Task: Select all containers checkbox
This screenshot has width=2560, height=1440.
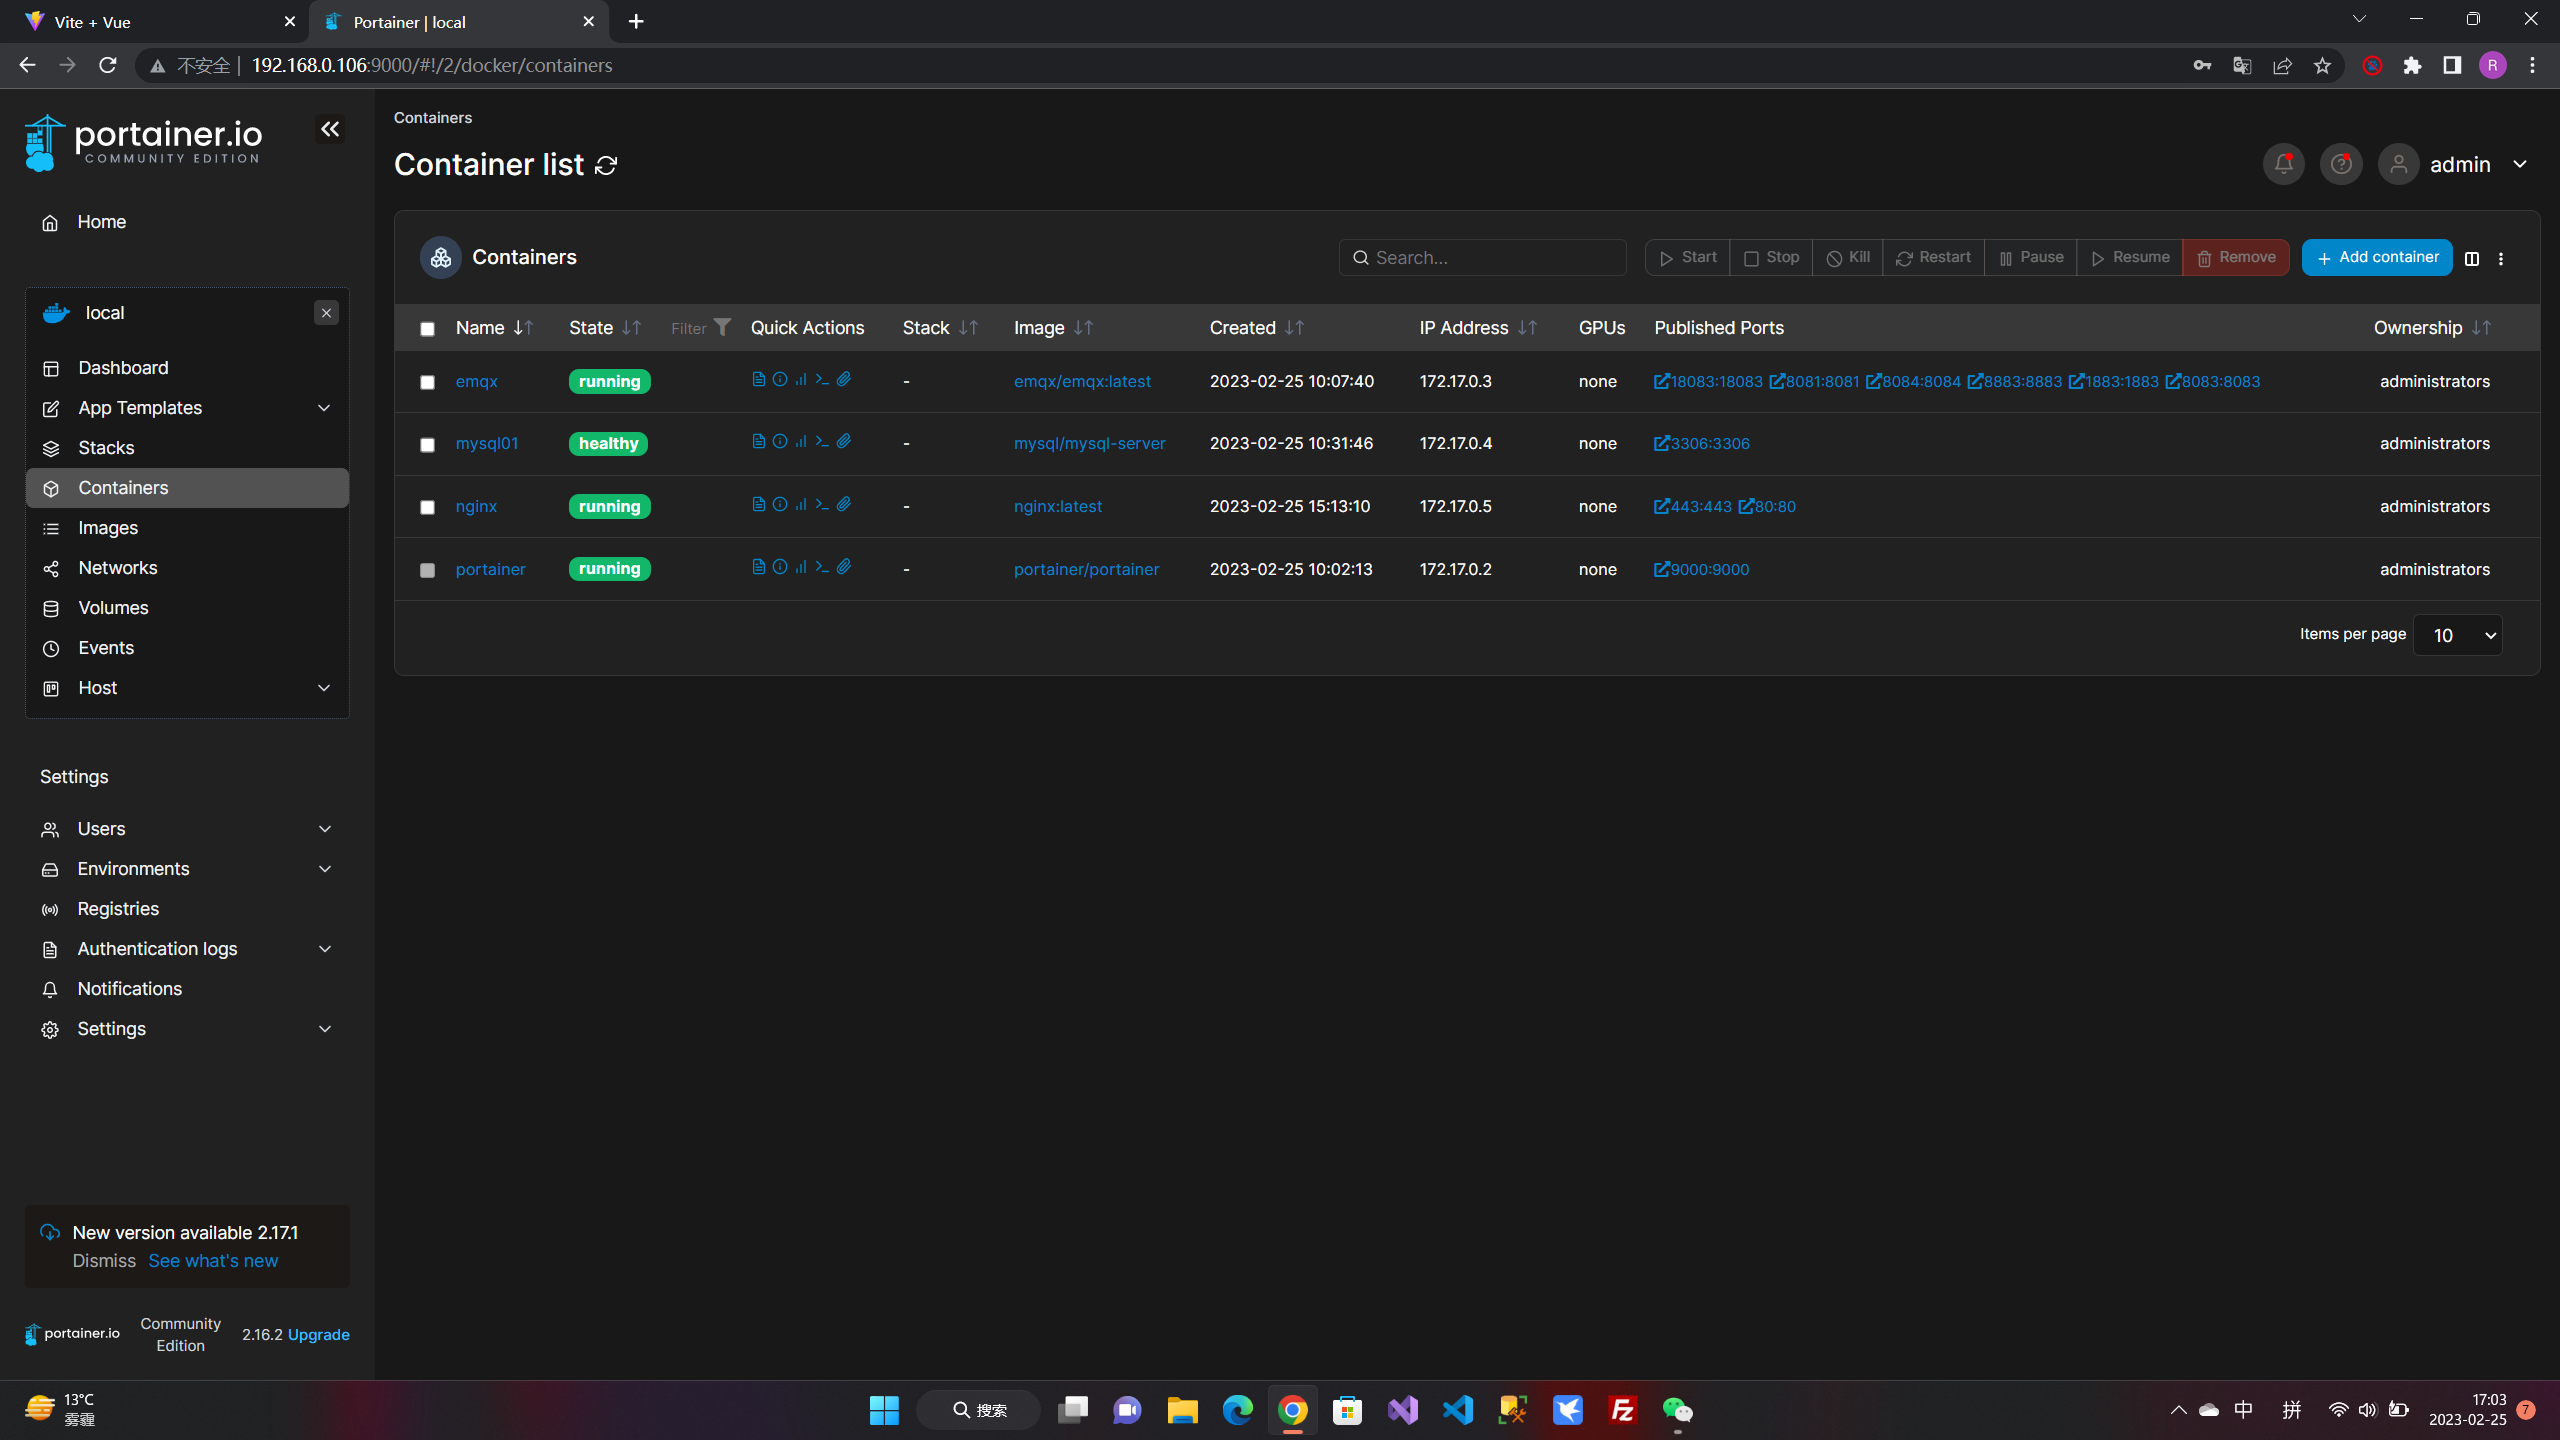Action: click(x=427, y=329)
